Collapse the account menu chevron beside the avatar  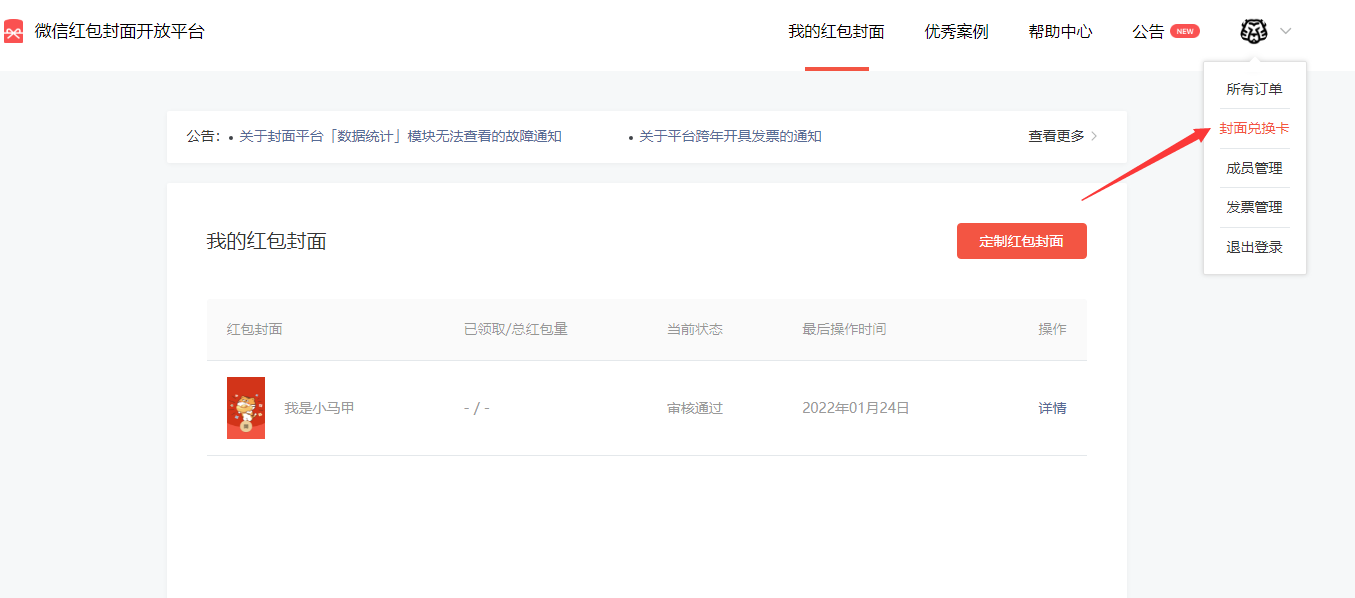click(x=1286, y=31)
